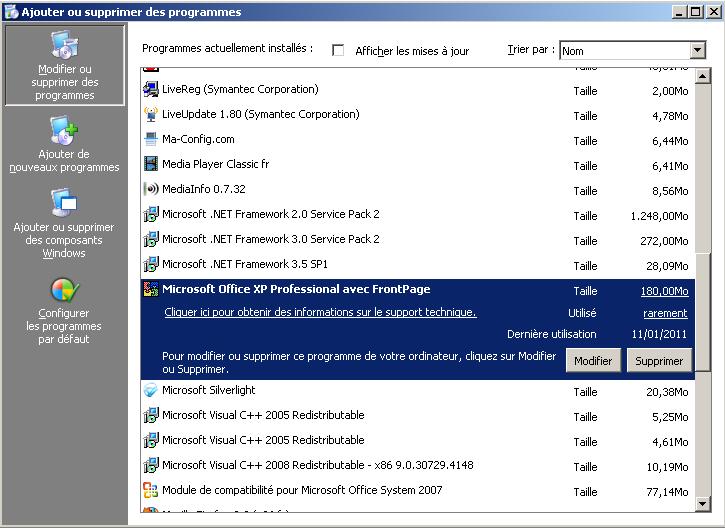The height and width of the screenshot is (528, 725).
Task: Click the Modifier button
Action: pyautogui.click(x=593, y=361)
